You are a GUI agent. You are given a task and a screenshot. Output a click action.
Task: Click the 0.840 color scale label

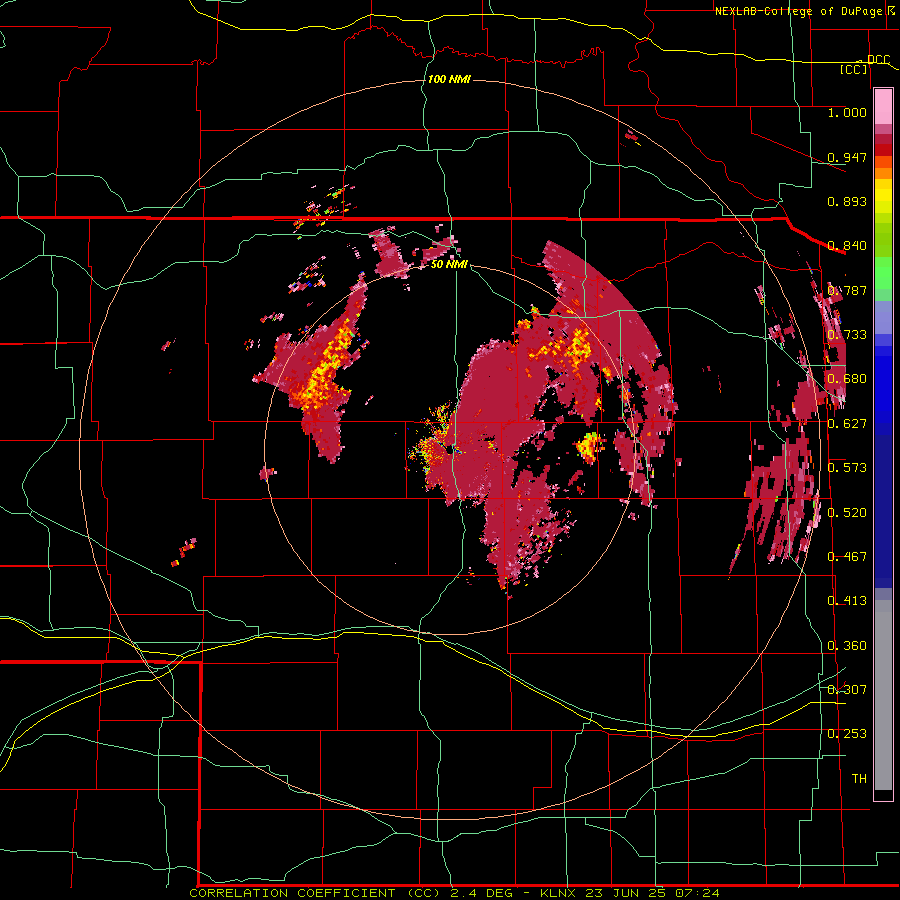click(847, 246)
